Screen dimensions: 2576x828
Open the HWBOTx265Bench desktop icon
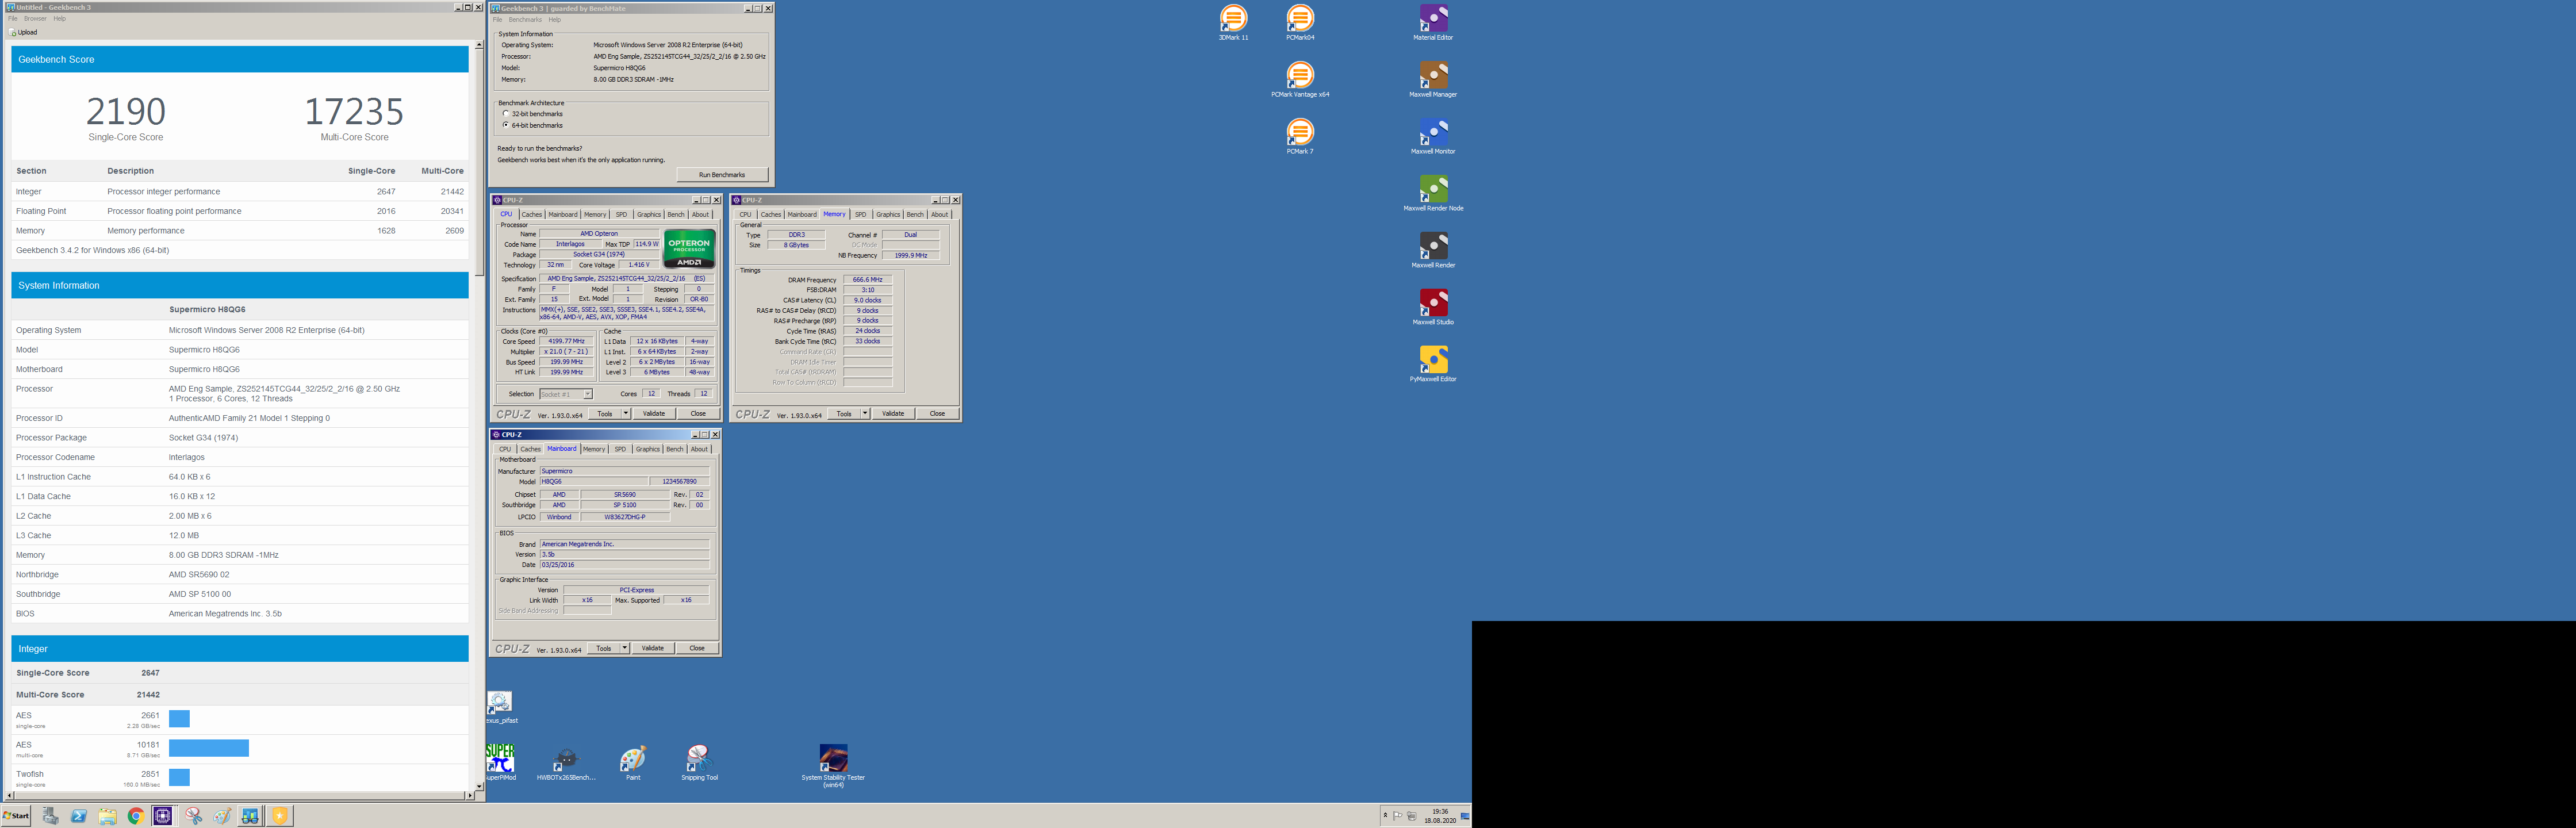566,762
